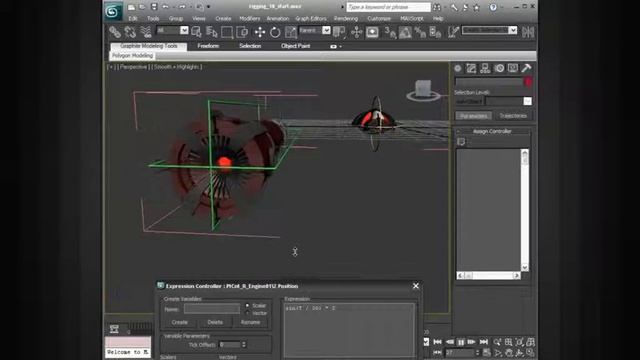Open the Motion command panel tab
The image size is (640, 360).
(499, 68)
